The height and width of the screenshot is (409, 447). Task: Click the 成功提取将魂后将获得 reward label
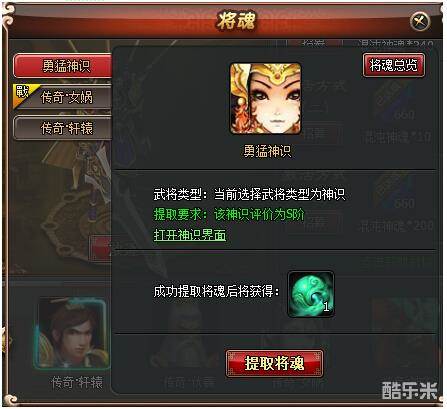pos(216,291)
